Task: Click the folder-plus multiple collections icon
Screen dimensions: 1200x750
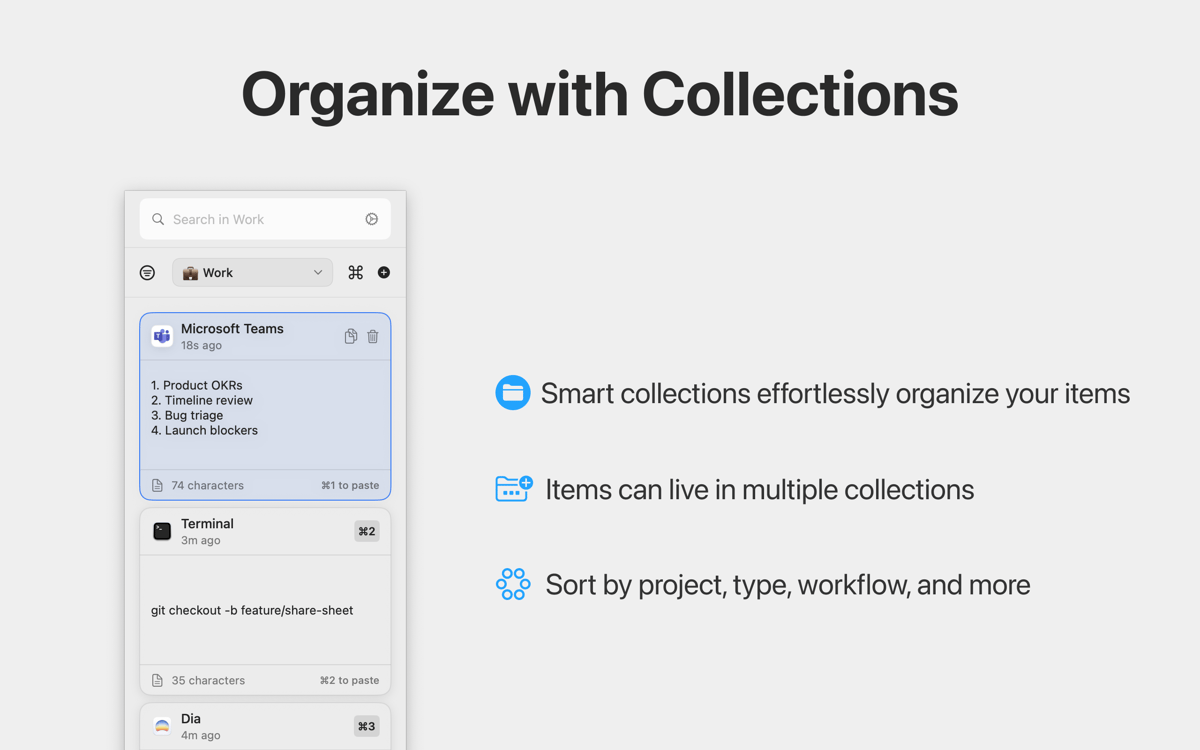Action: click(x=513, y=489)
